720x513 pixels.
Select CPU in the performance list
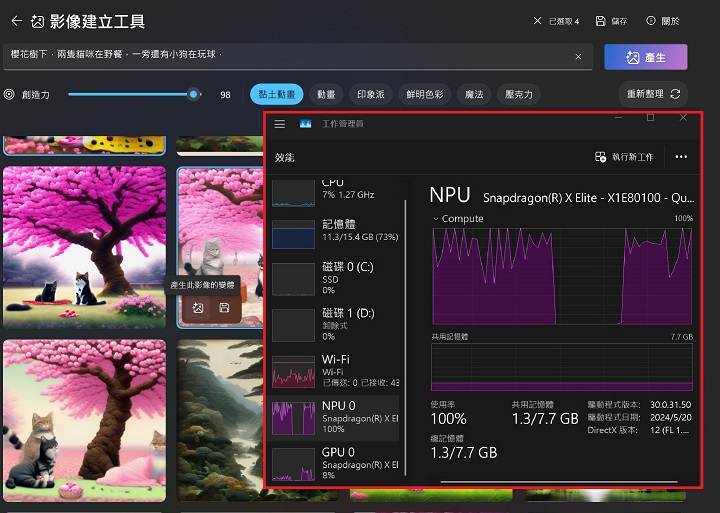(x=335, y=193)
